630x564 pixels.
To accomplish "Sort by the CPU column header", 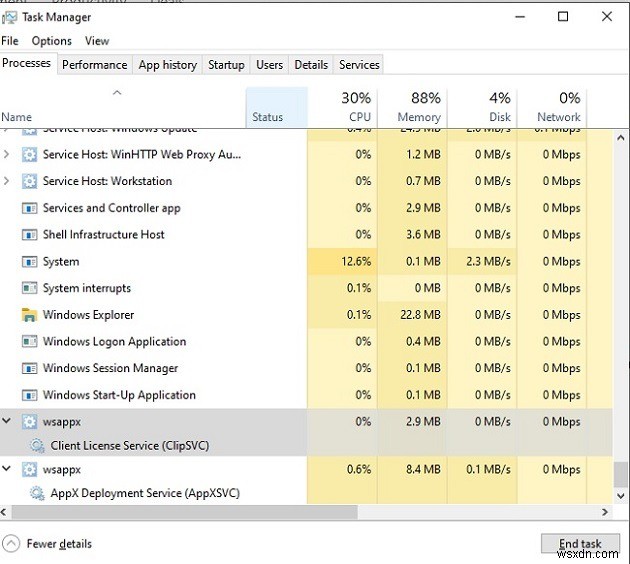I will (342, 107).
